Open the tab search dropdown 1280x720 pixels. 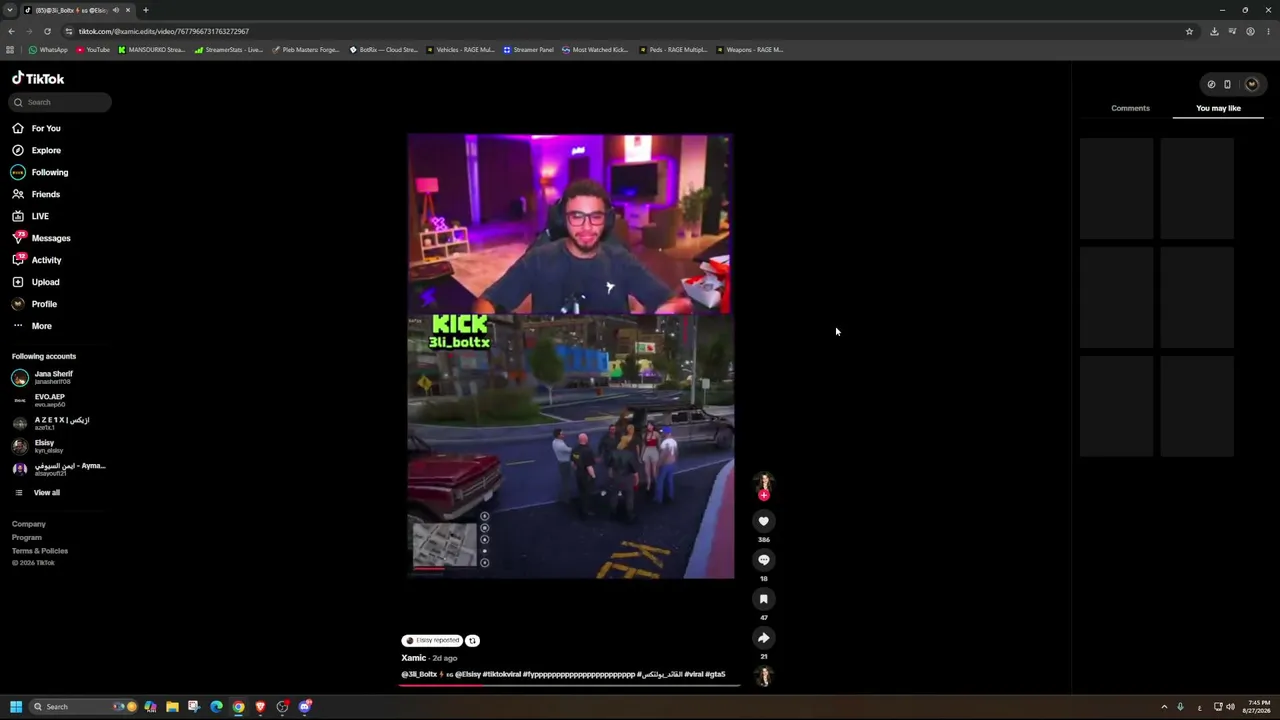click(10, 10)
